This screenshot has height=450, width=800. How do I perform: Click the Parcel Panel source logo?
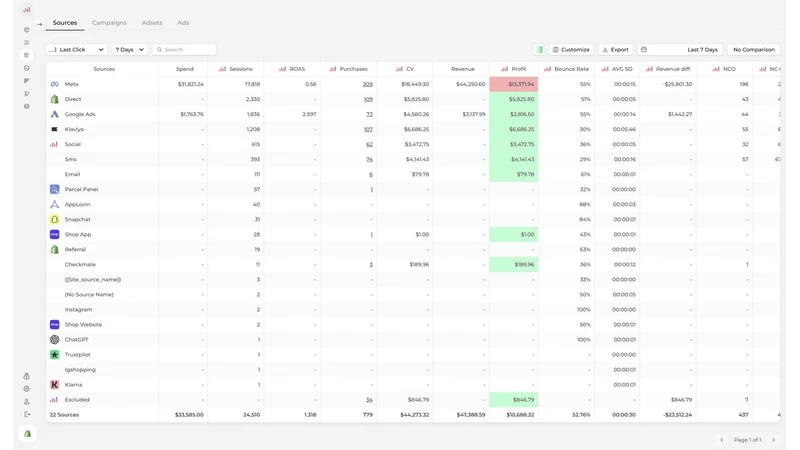tap(55, 189)
